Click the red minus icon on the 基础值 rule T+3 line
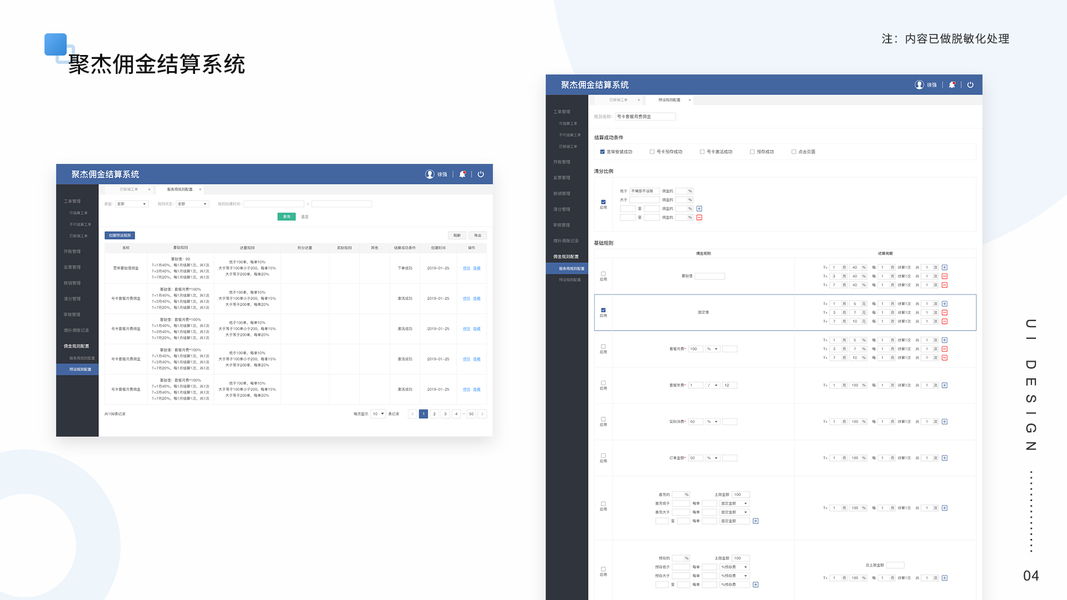 tap(945, 276)
